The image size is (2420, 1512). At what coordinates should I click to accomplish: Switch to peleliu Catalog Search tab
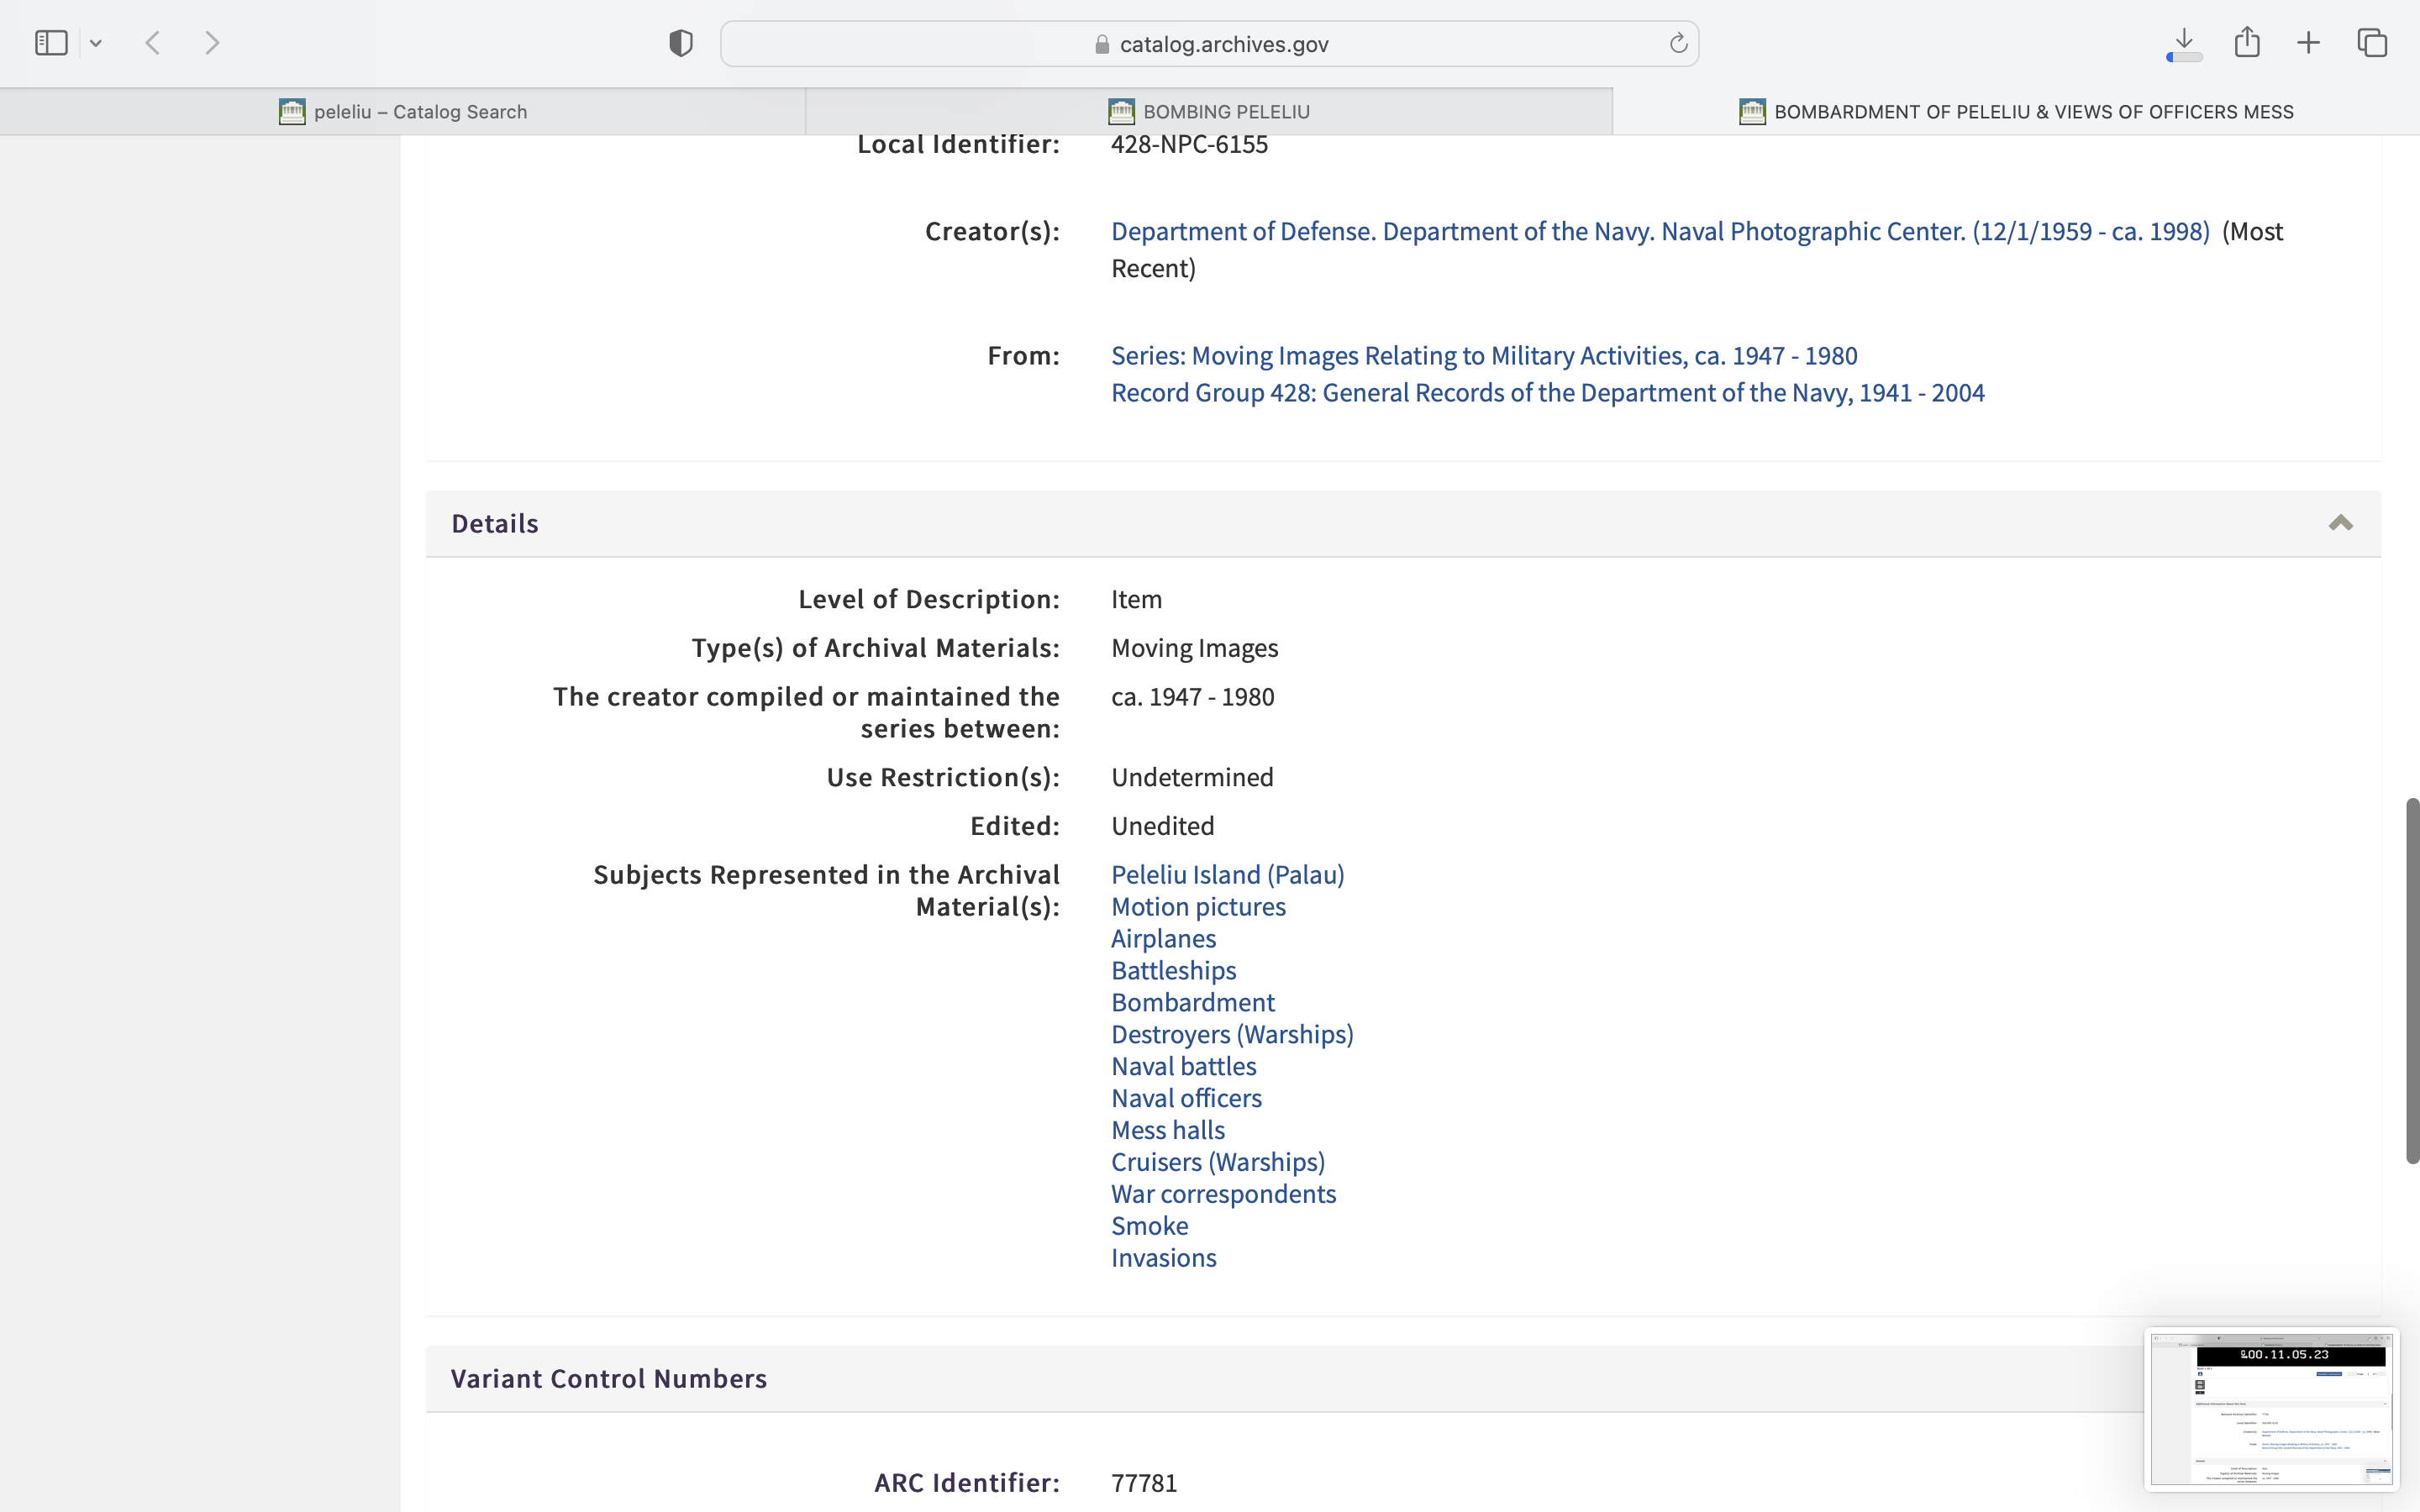(403, 112)
